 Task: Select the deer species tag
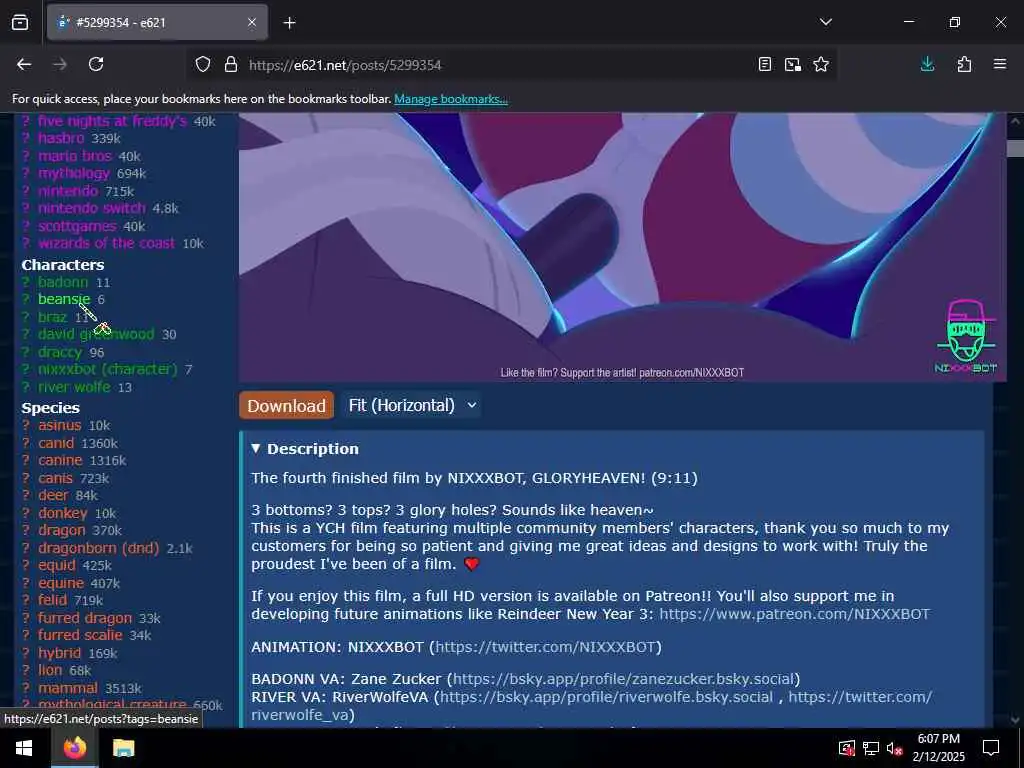pos(53,495)
